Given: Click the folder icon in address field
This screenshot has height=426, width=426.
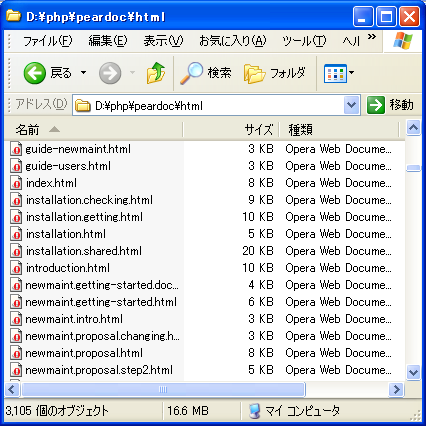Looking at the screenshot, I should pos(83,106).
